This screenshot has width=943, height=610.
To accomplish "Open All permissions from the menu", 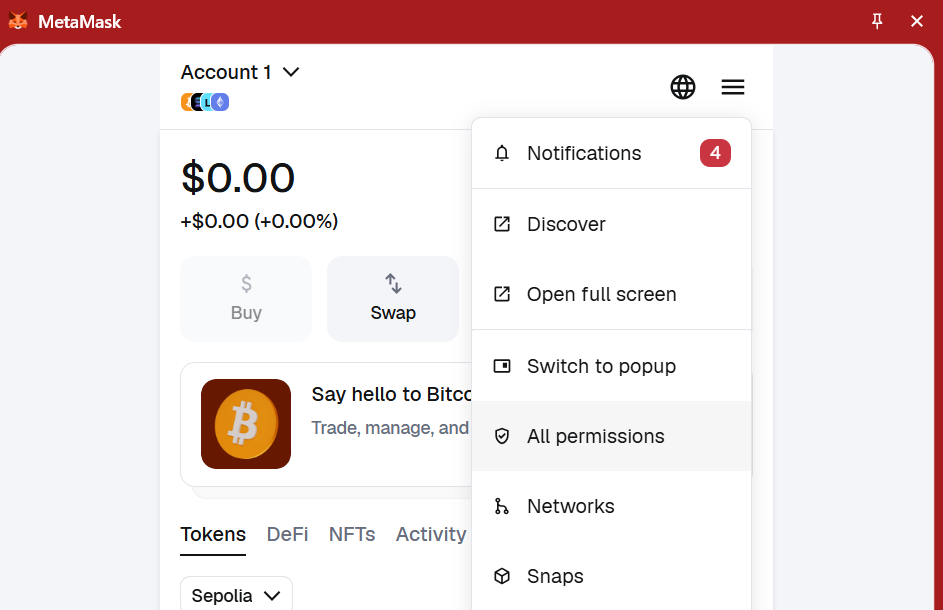I will [611, 436].
